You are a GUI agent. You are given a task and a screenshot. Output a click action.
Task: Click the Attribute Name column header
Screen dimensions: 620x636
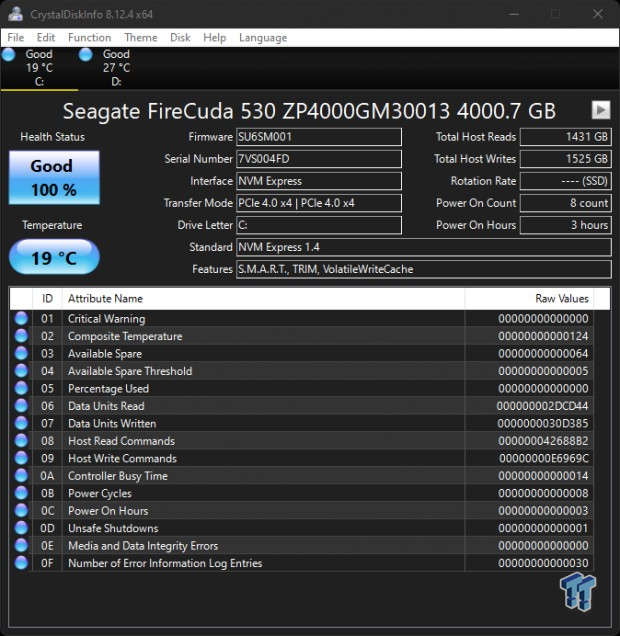264,299
